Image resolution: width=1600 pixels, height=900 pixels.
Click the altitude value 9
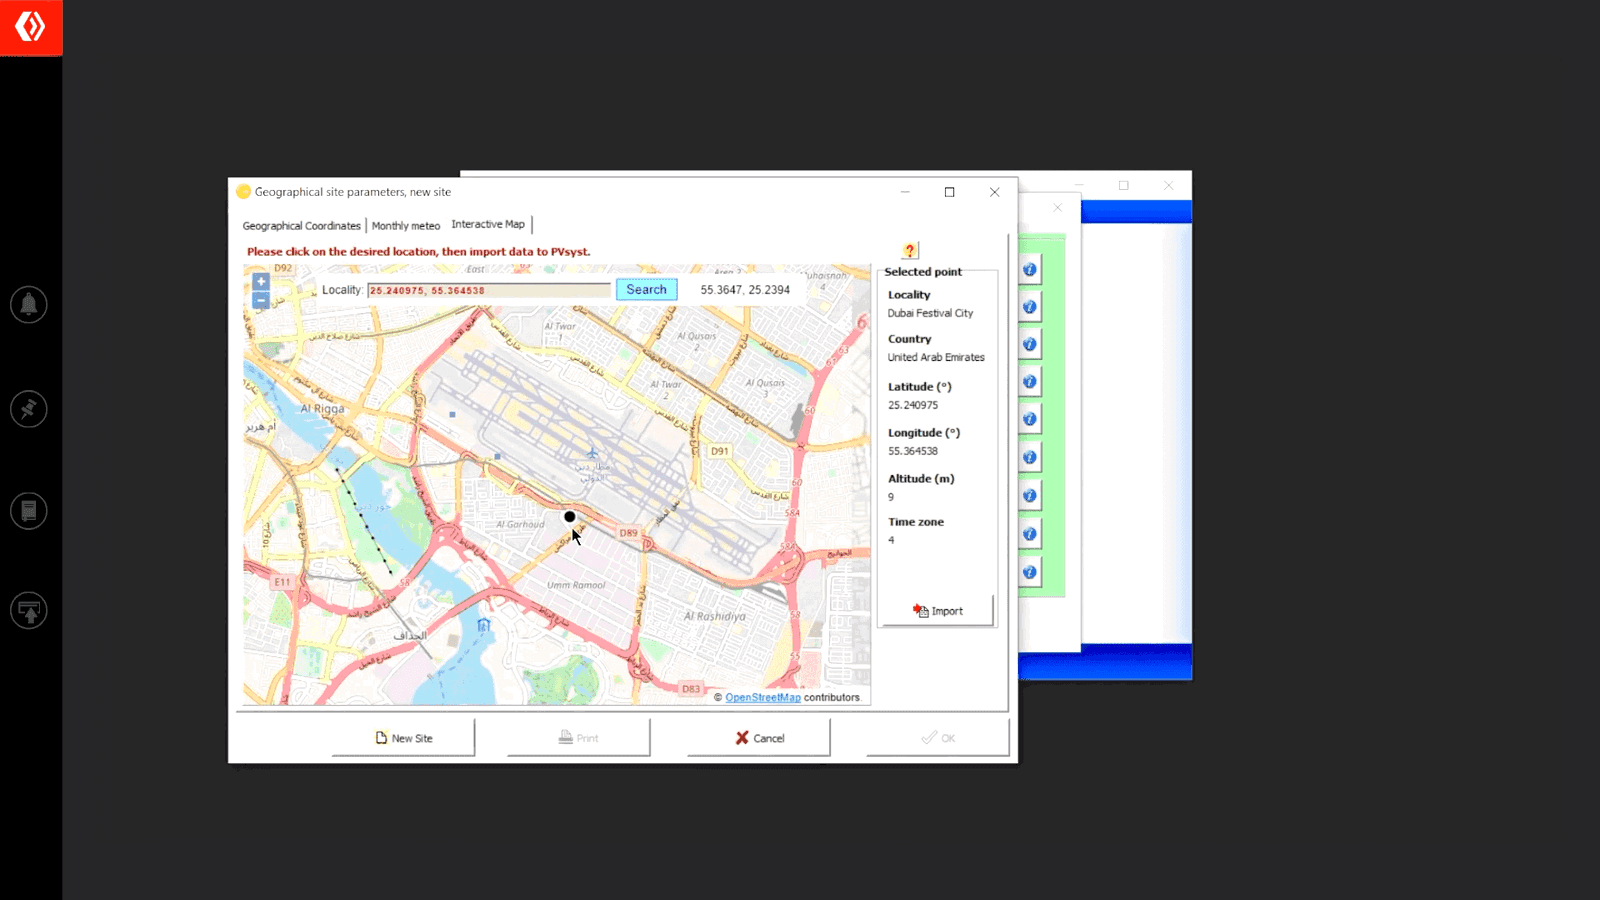coord(891,497)
